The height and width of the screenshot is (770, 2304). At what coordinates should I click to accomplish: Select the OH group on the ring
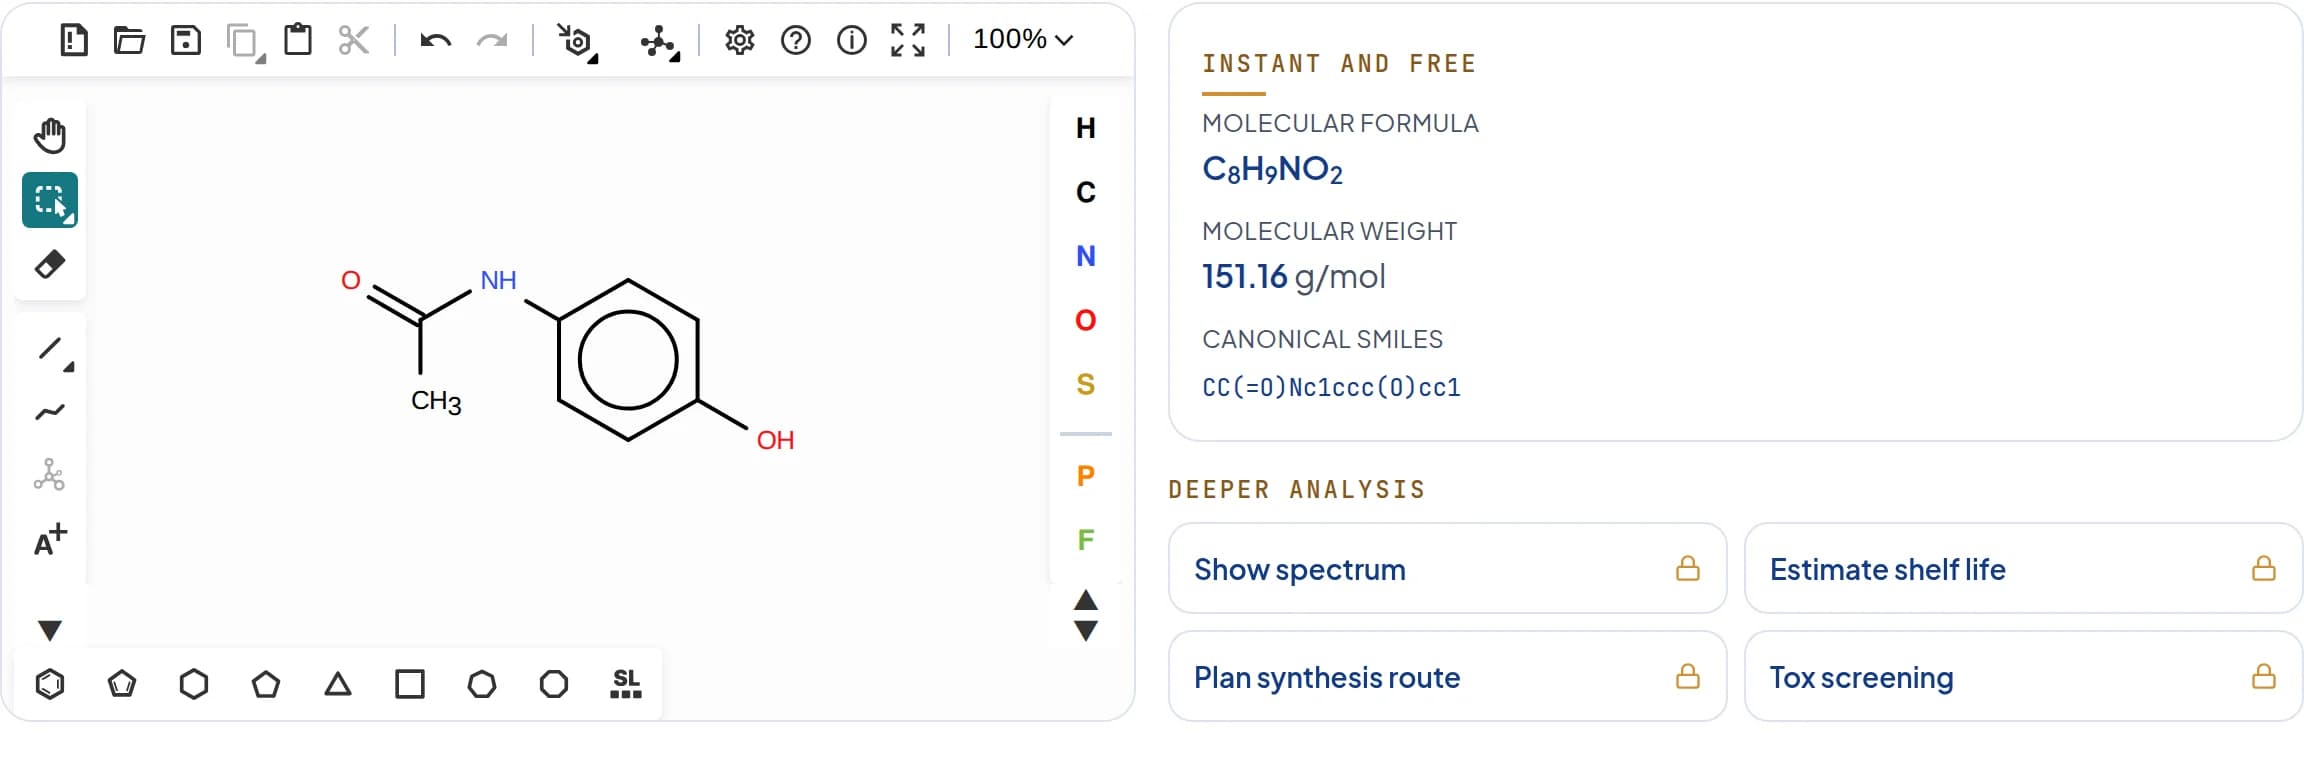(775, 440)
